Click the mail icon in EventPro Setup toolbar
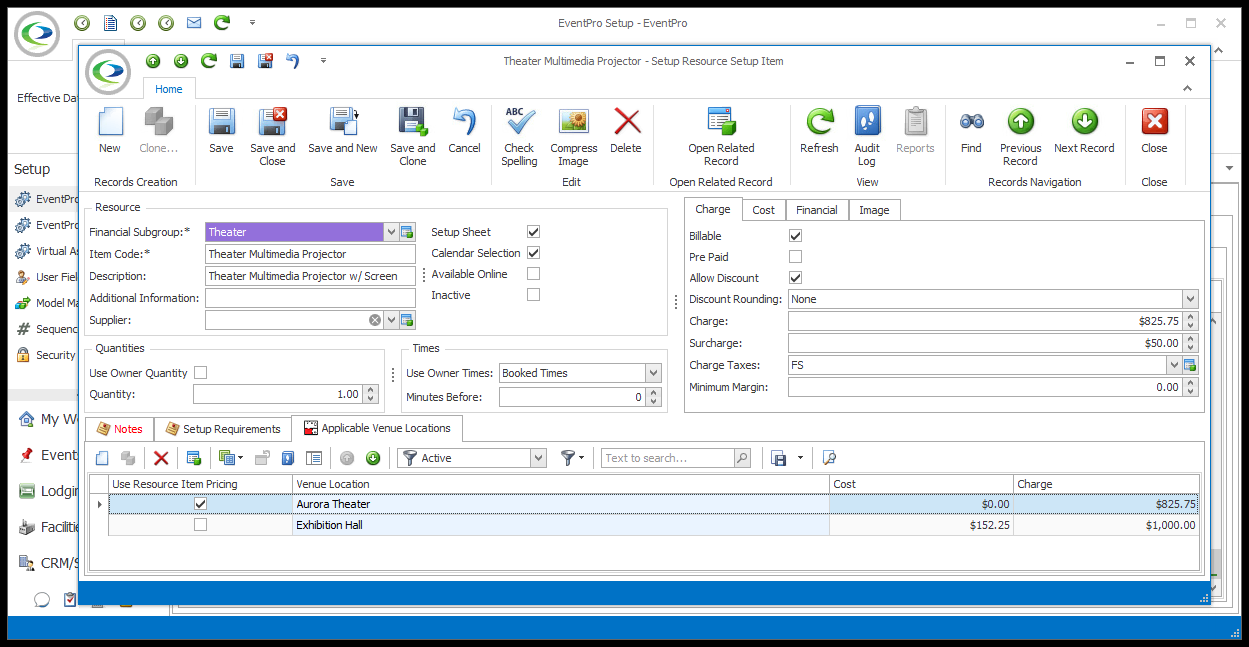The height and width of the screenshot is (647, 1249). 194,22
